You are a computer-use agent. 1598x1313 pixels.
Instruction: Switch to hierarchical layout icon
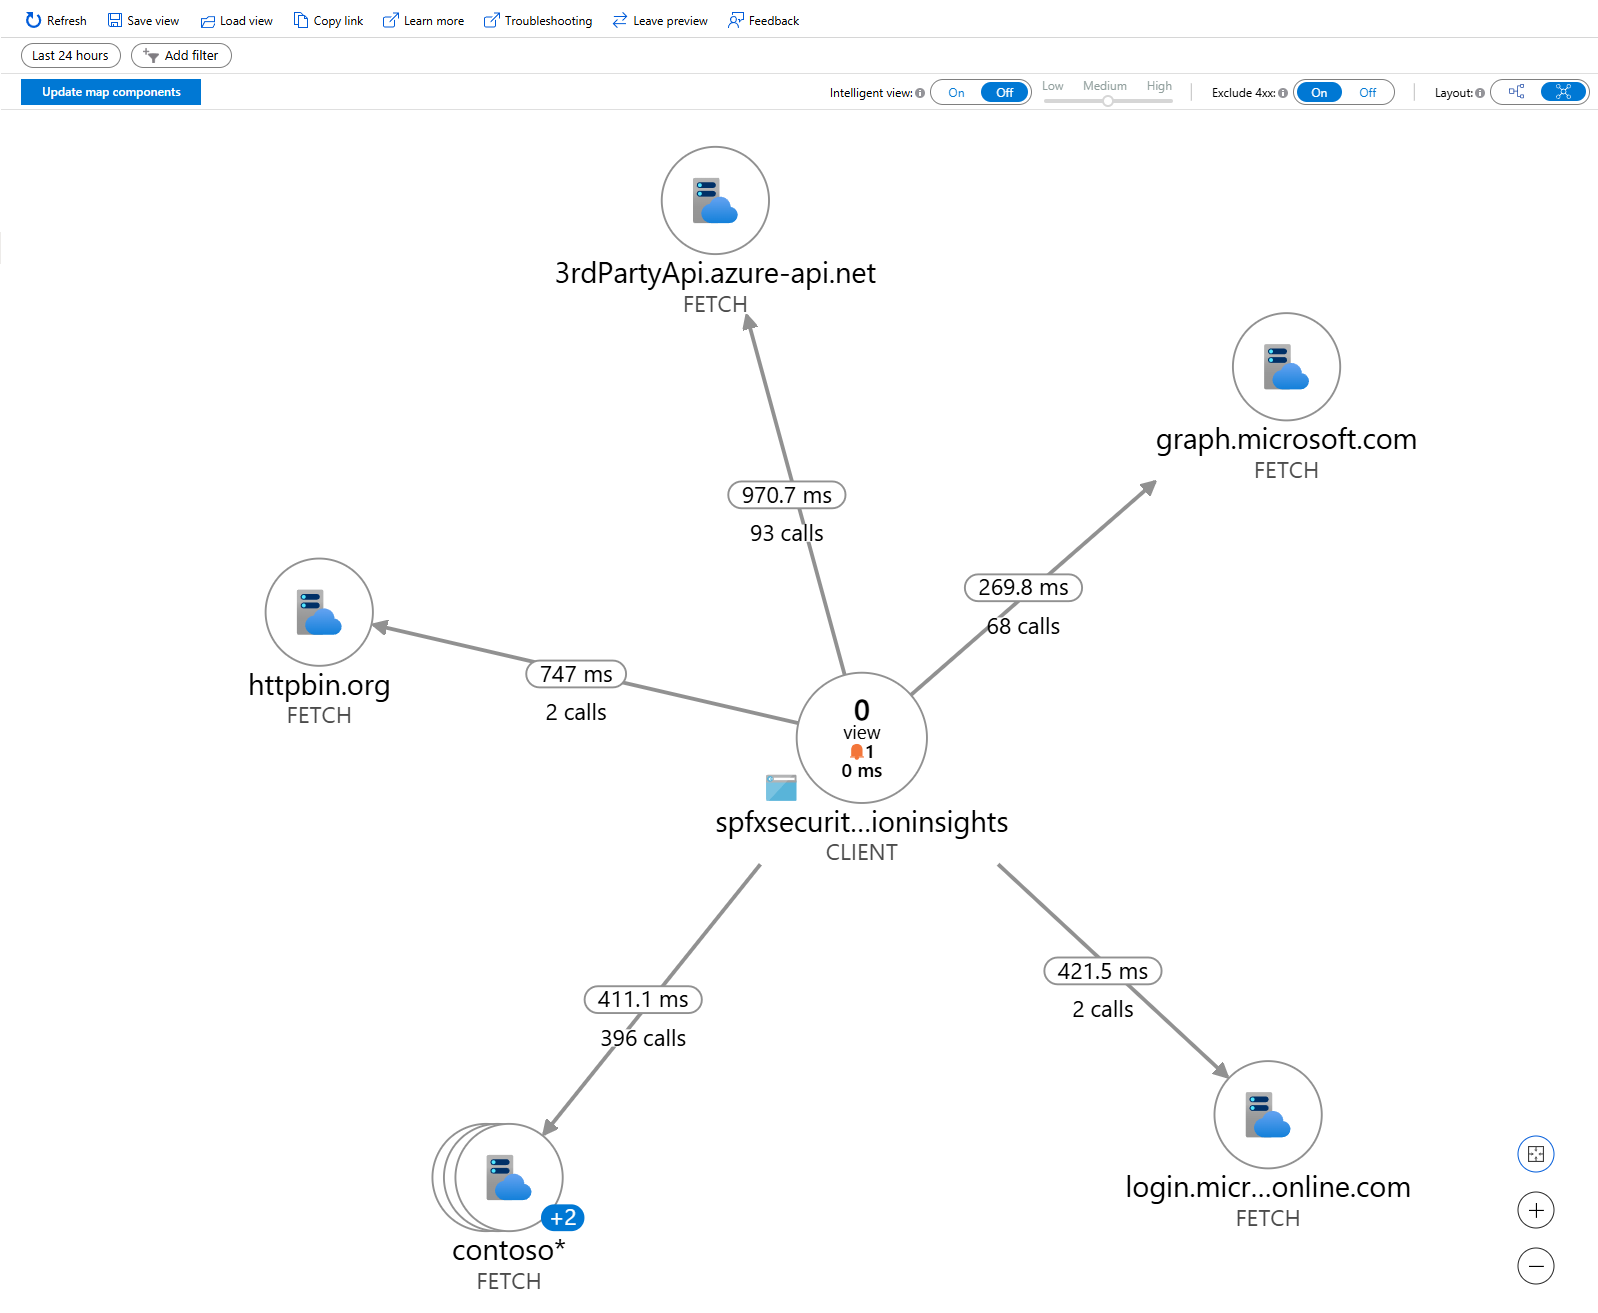tap(1516, 92)
